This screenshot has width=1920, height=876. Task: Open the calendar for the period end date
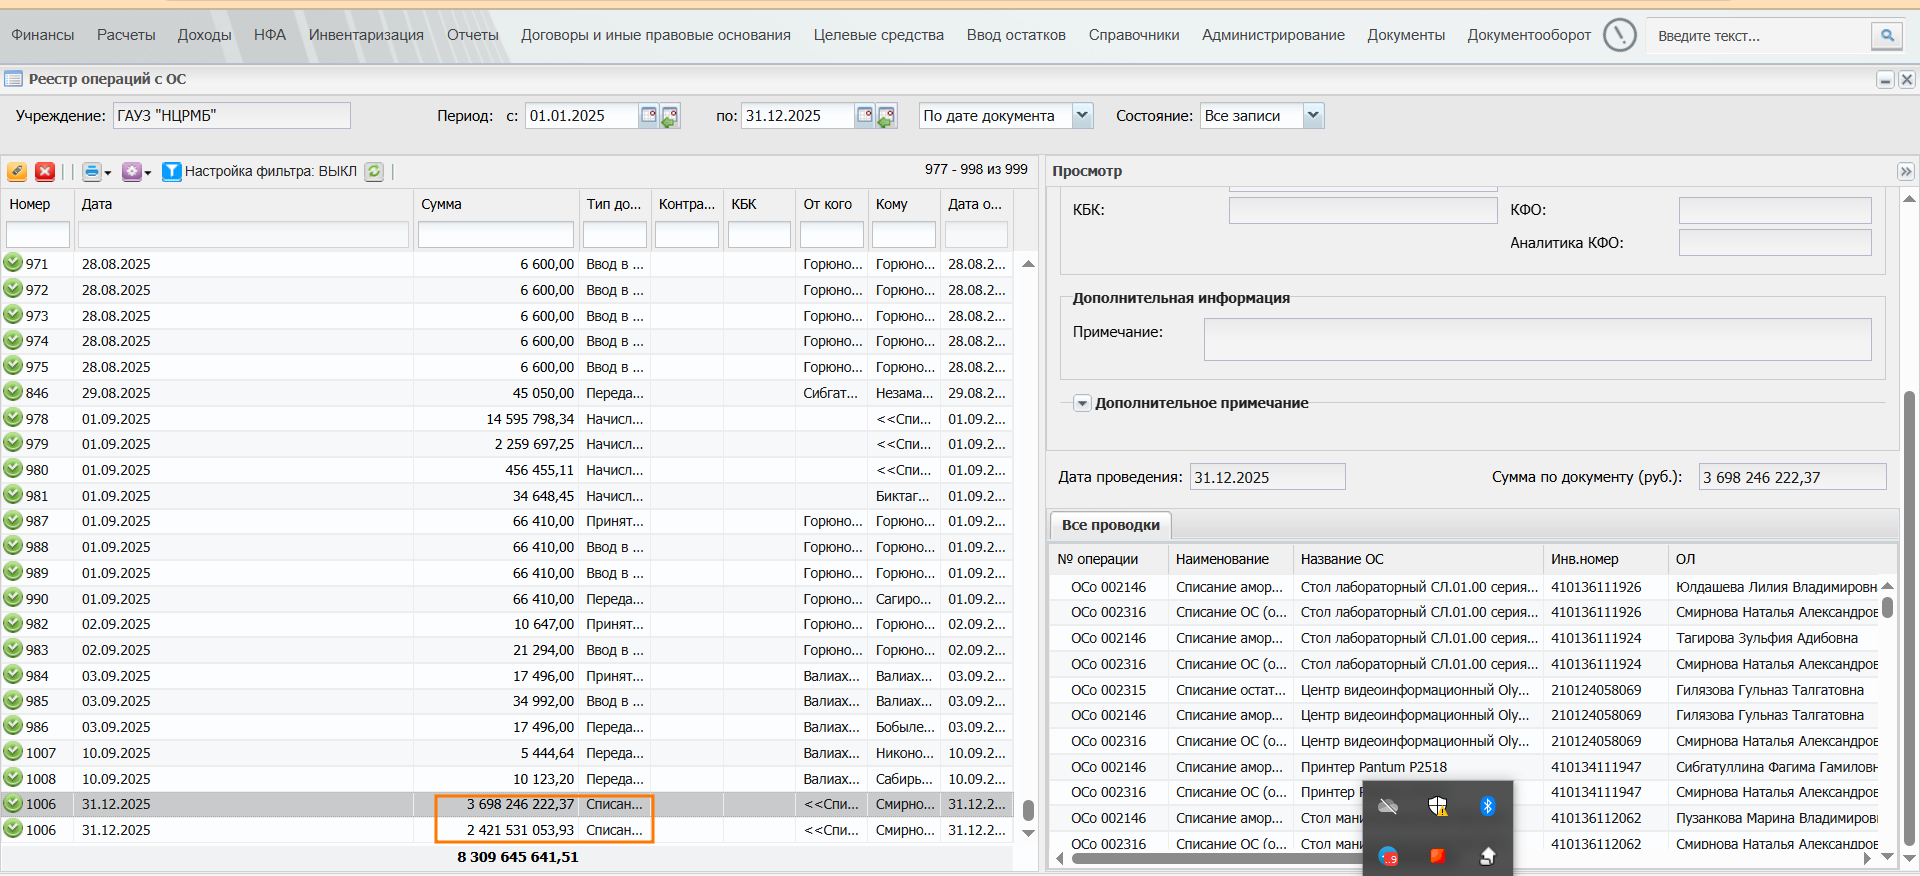(865, 115)
